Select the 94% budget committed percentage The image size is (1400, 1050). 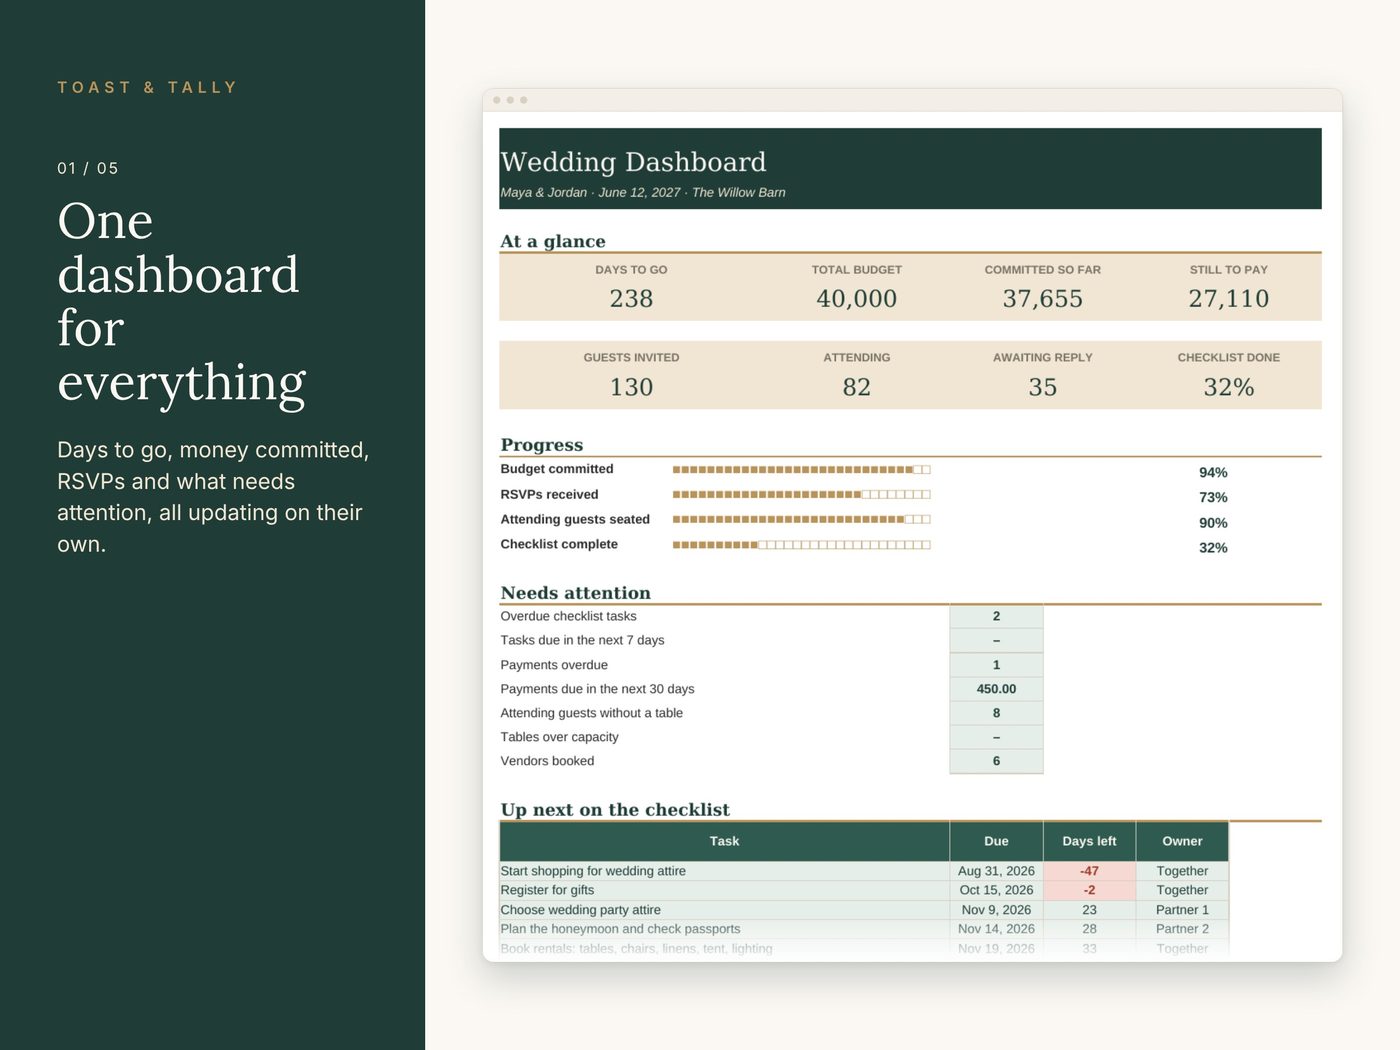point(1213,472)
